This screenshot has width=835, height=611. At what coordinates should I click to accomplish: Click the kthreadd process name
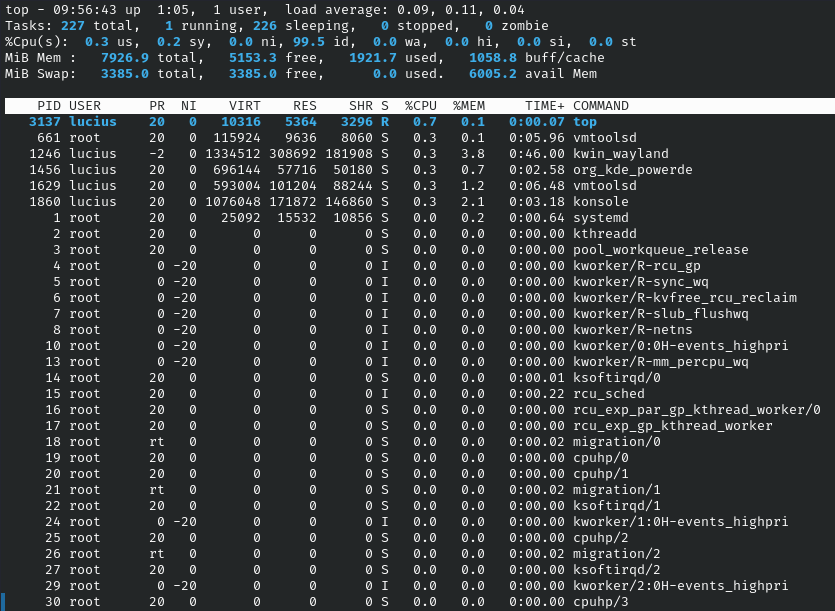point(605,233)
